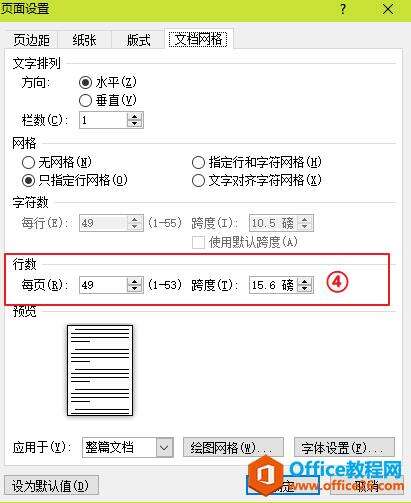Click the 每页 lines field showing 49
Screen dimensions: 411x503
(x=103, y=285)
